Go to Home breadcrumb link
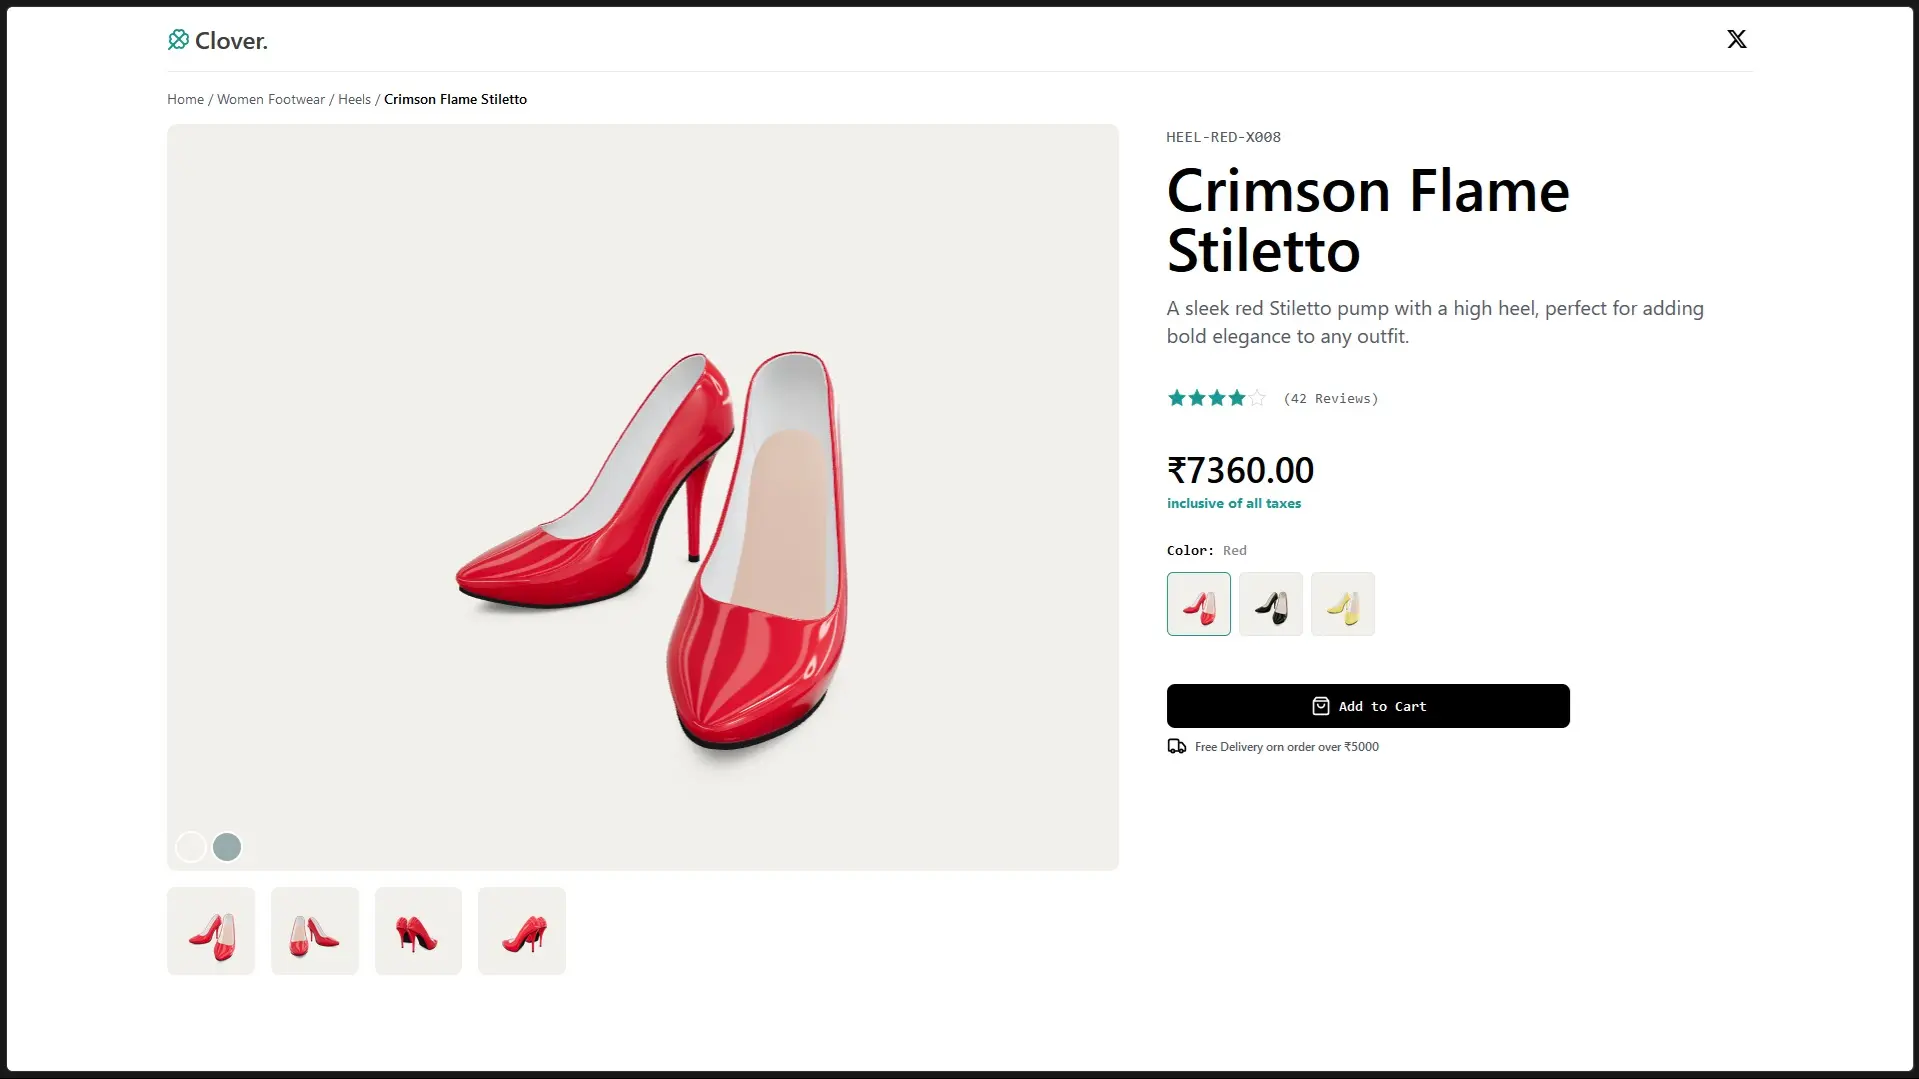The width and height of the screenshot is (1919, 1079). (185, 99)
